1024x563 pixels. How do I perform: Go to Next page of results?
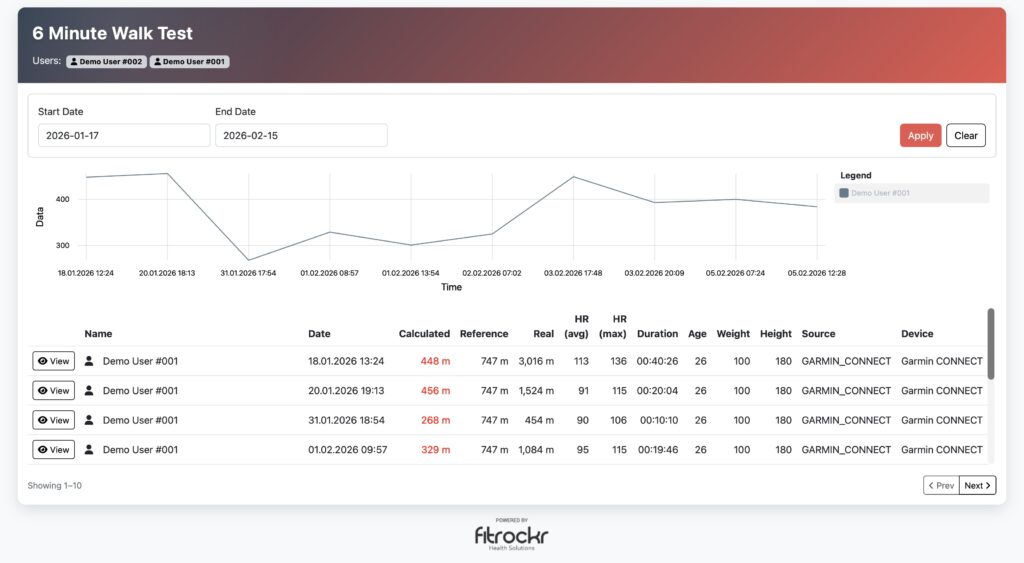pos(977,486)
